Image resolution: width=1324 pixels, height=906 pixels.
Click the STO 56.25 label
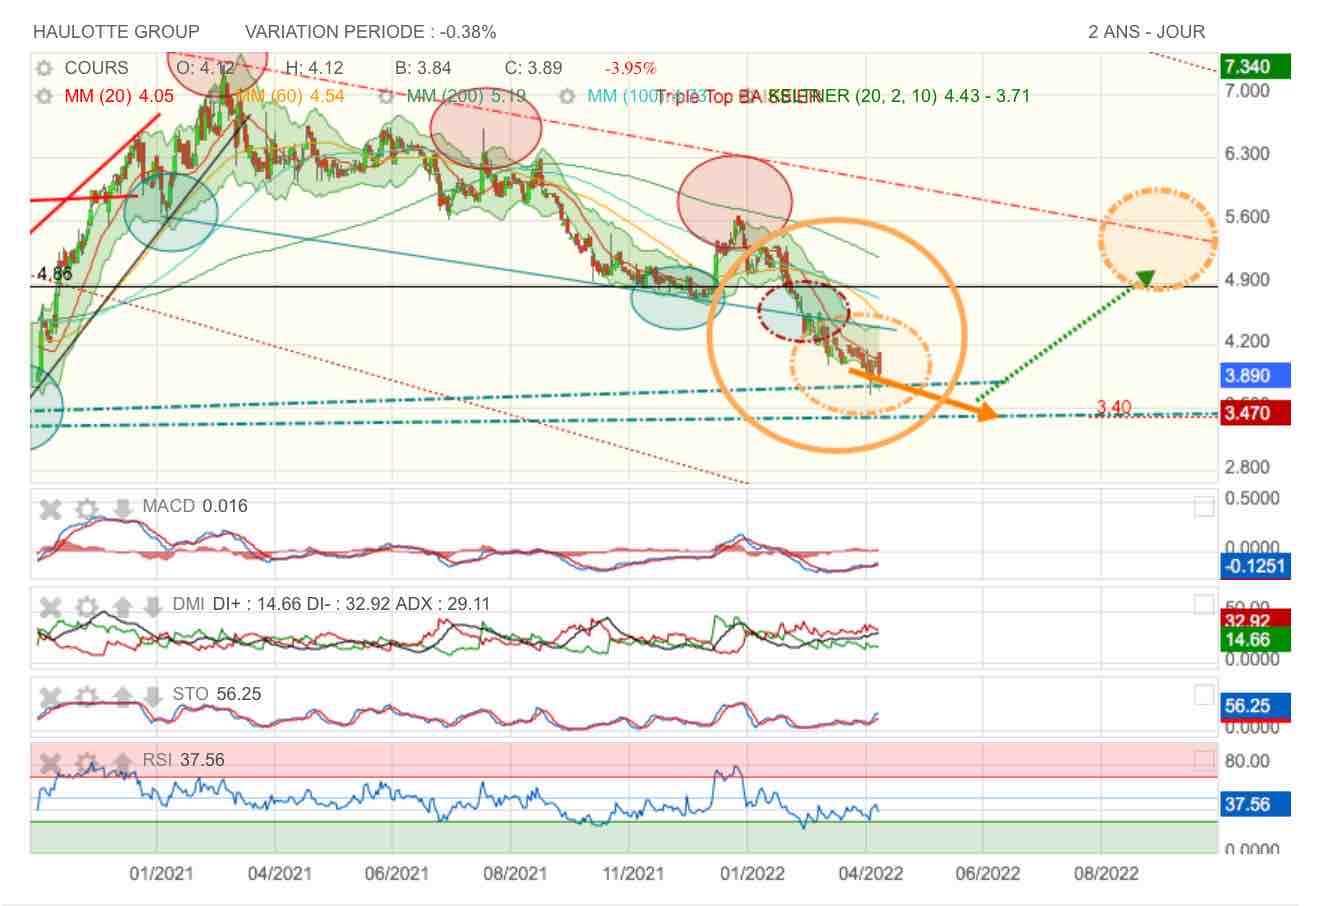[217, 694]
